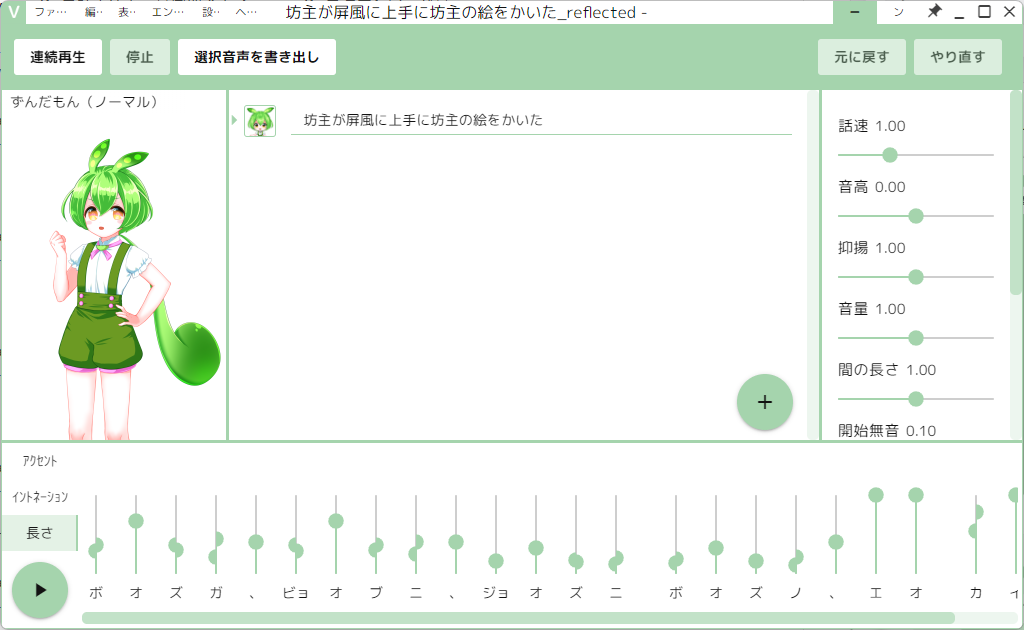Click the Zundamon character icon beside the text line
Image resolution: width=1024 pixels, height=630 pixels.
click(x=260, y=121)
